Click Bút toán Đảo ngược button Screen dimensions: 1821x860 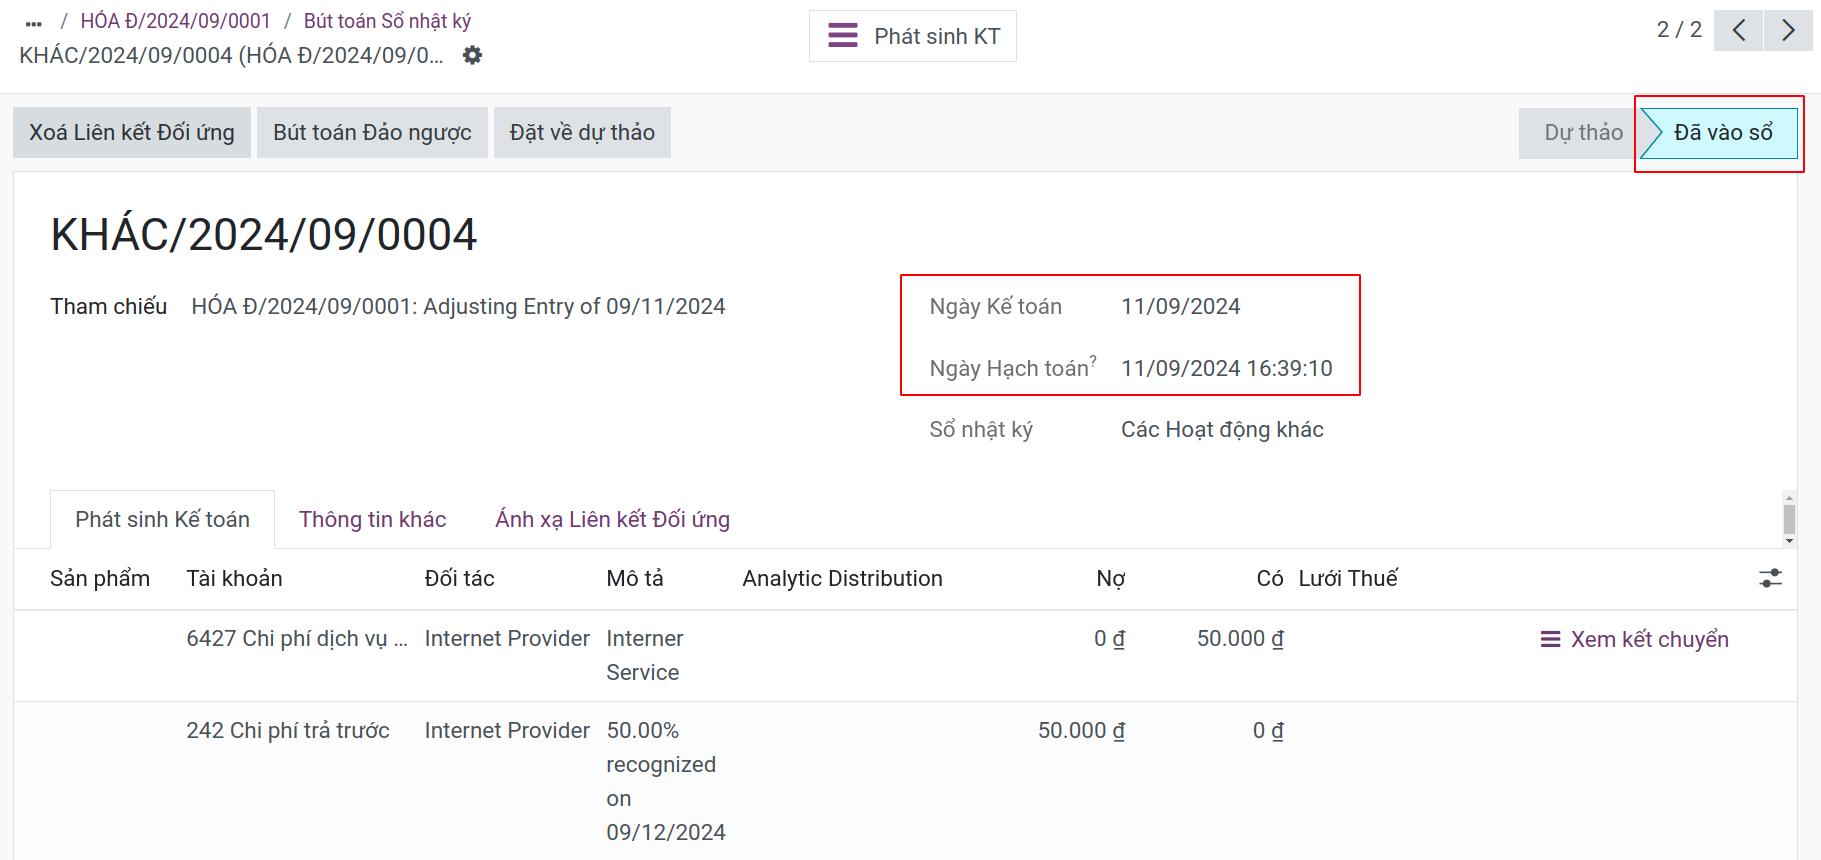(x=372, y=133)
